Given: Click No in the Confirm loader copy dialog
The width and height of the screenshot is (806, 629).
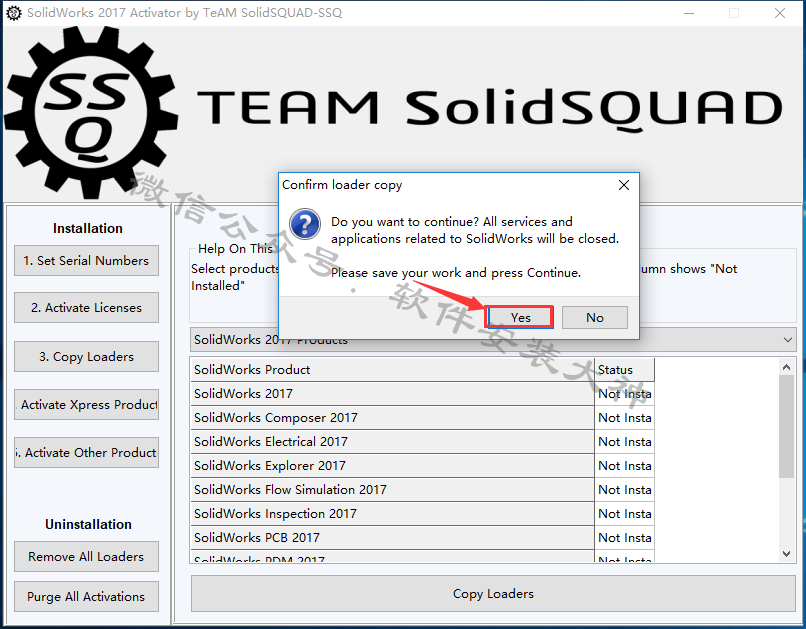Looking at the screenshot, I should [x=595, y=318].
